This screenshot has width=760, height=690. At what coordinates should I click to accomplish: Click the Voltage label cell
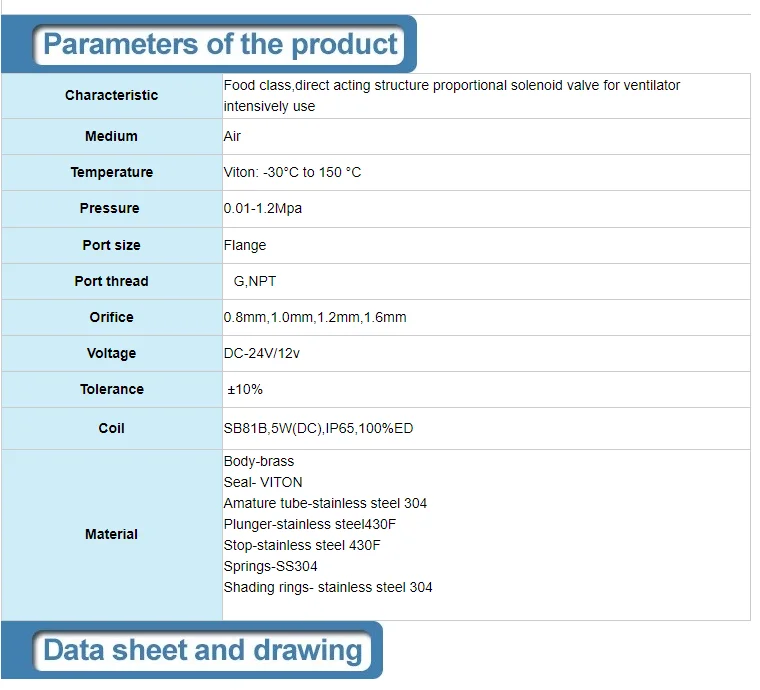click(111, 353)
